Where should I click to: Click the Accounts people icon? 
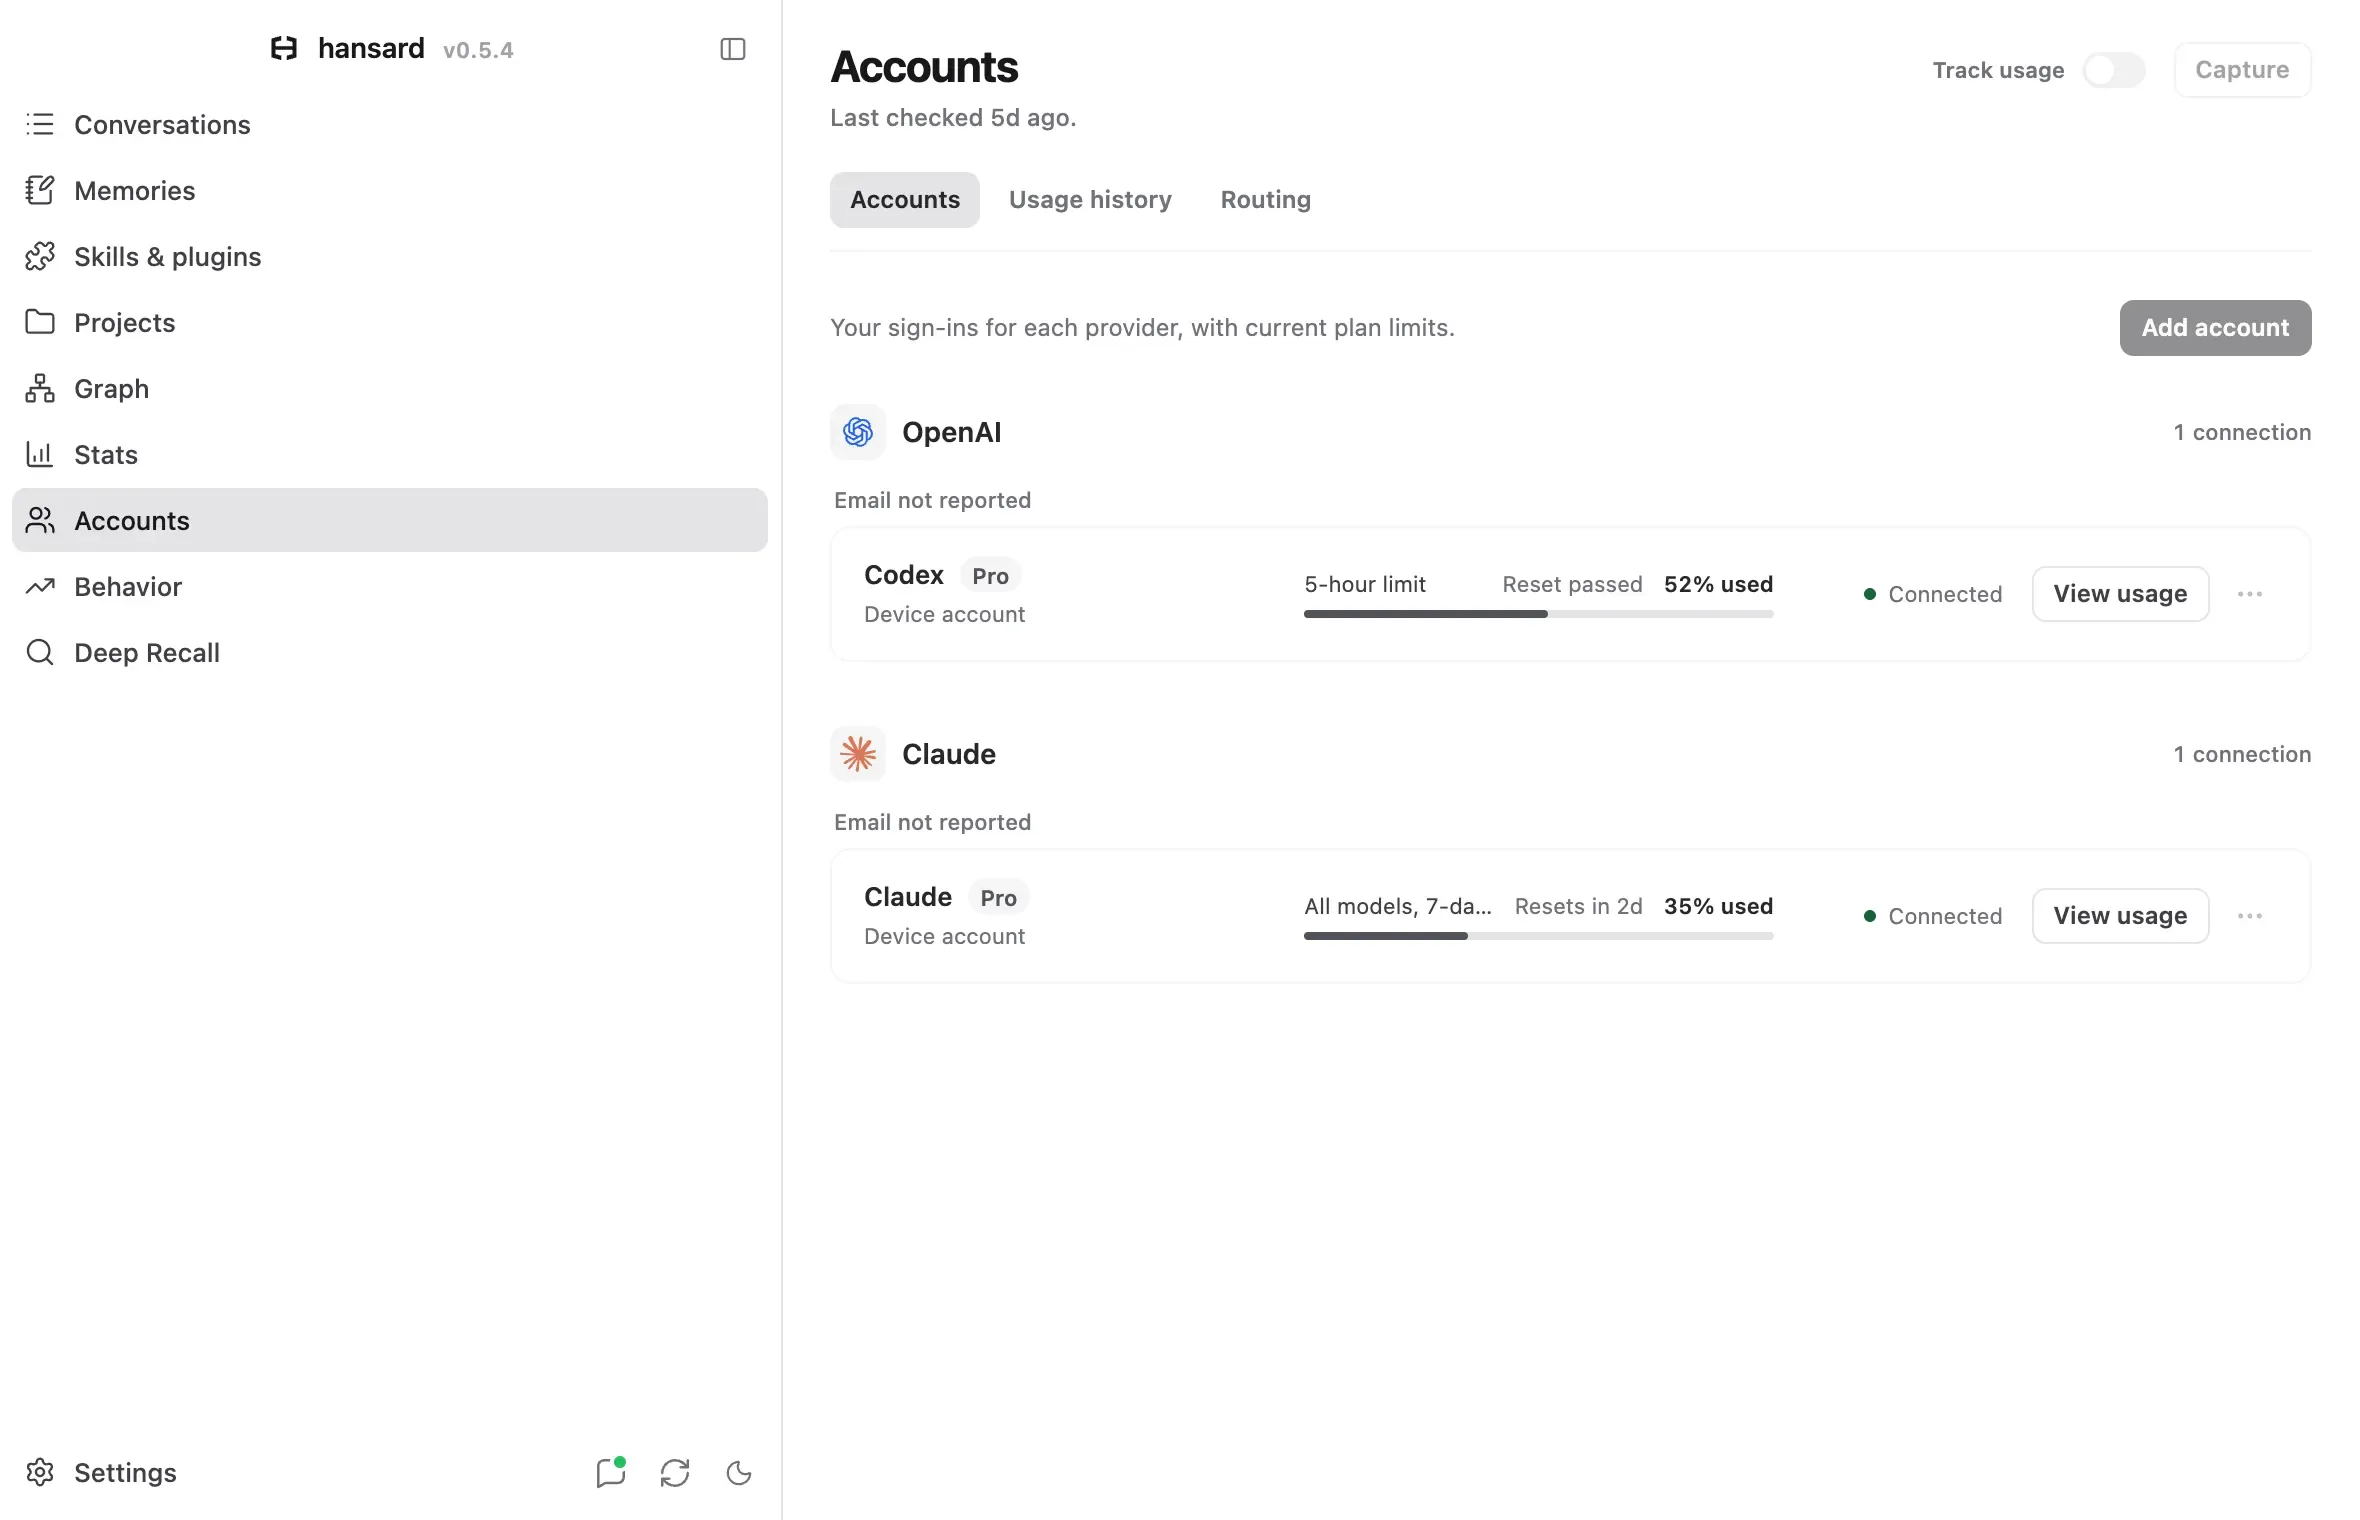(x=40, y=520)
